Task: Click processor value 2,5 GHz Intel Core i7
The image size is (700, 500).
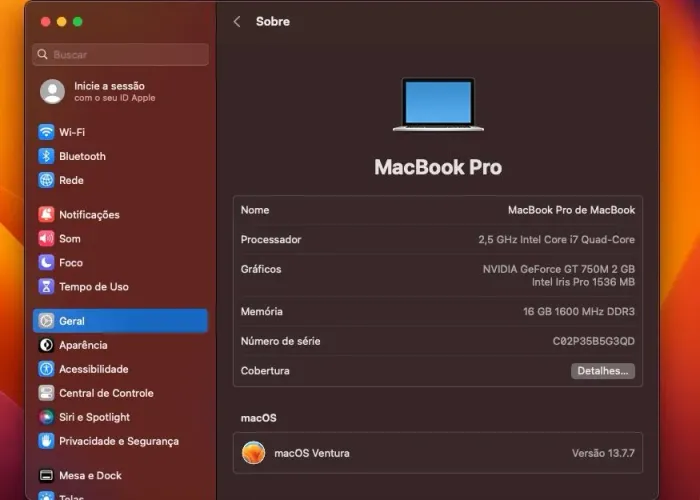Action: [556, 240]
